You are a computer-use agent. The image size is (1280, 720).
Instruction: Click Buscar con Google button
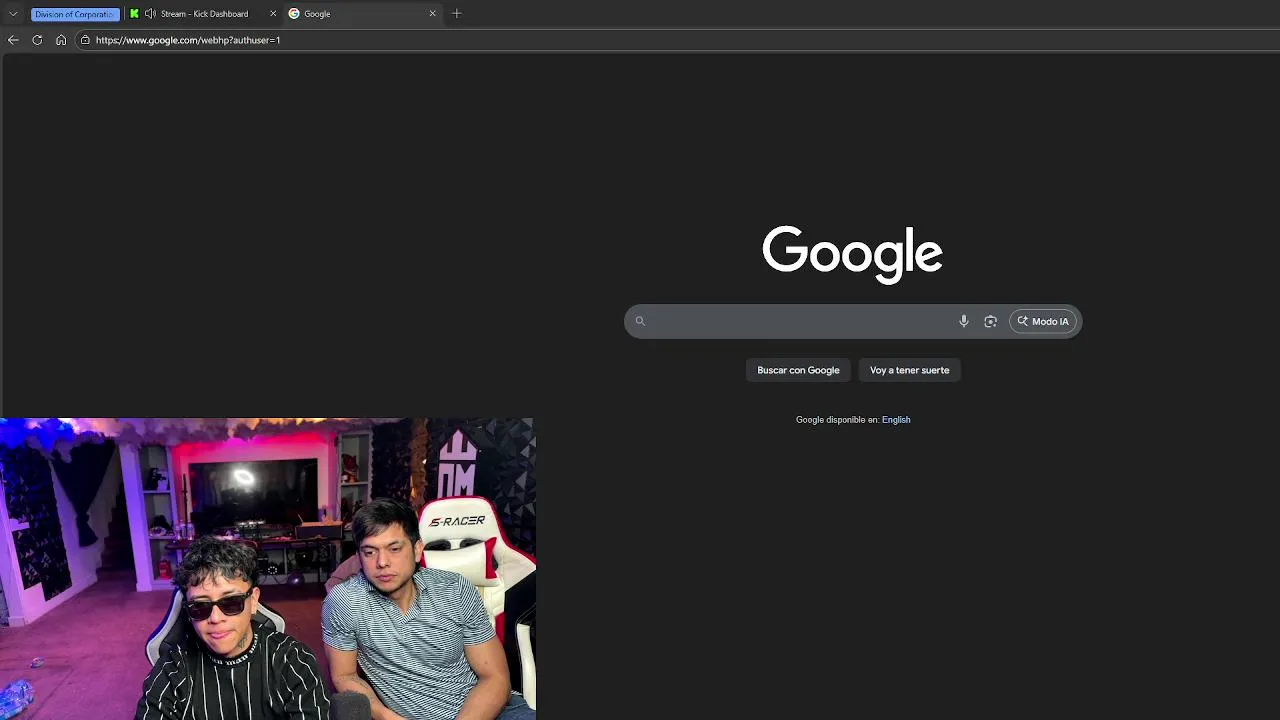pos(798,370)
